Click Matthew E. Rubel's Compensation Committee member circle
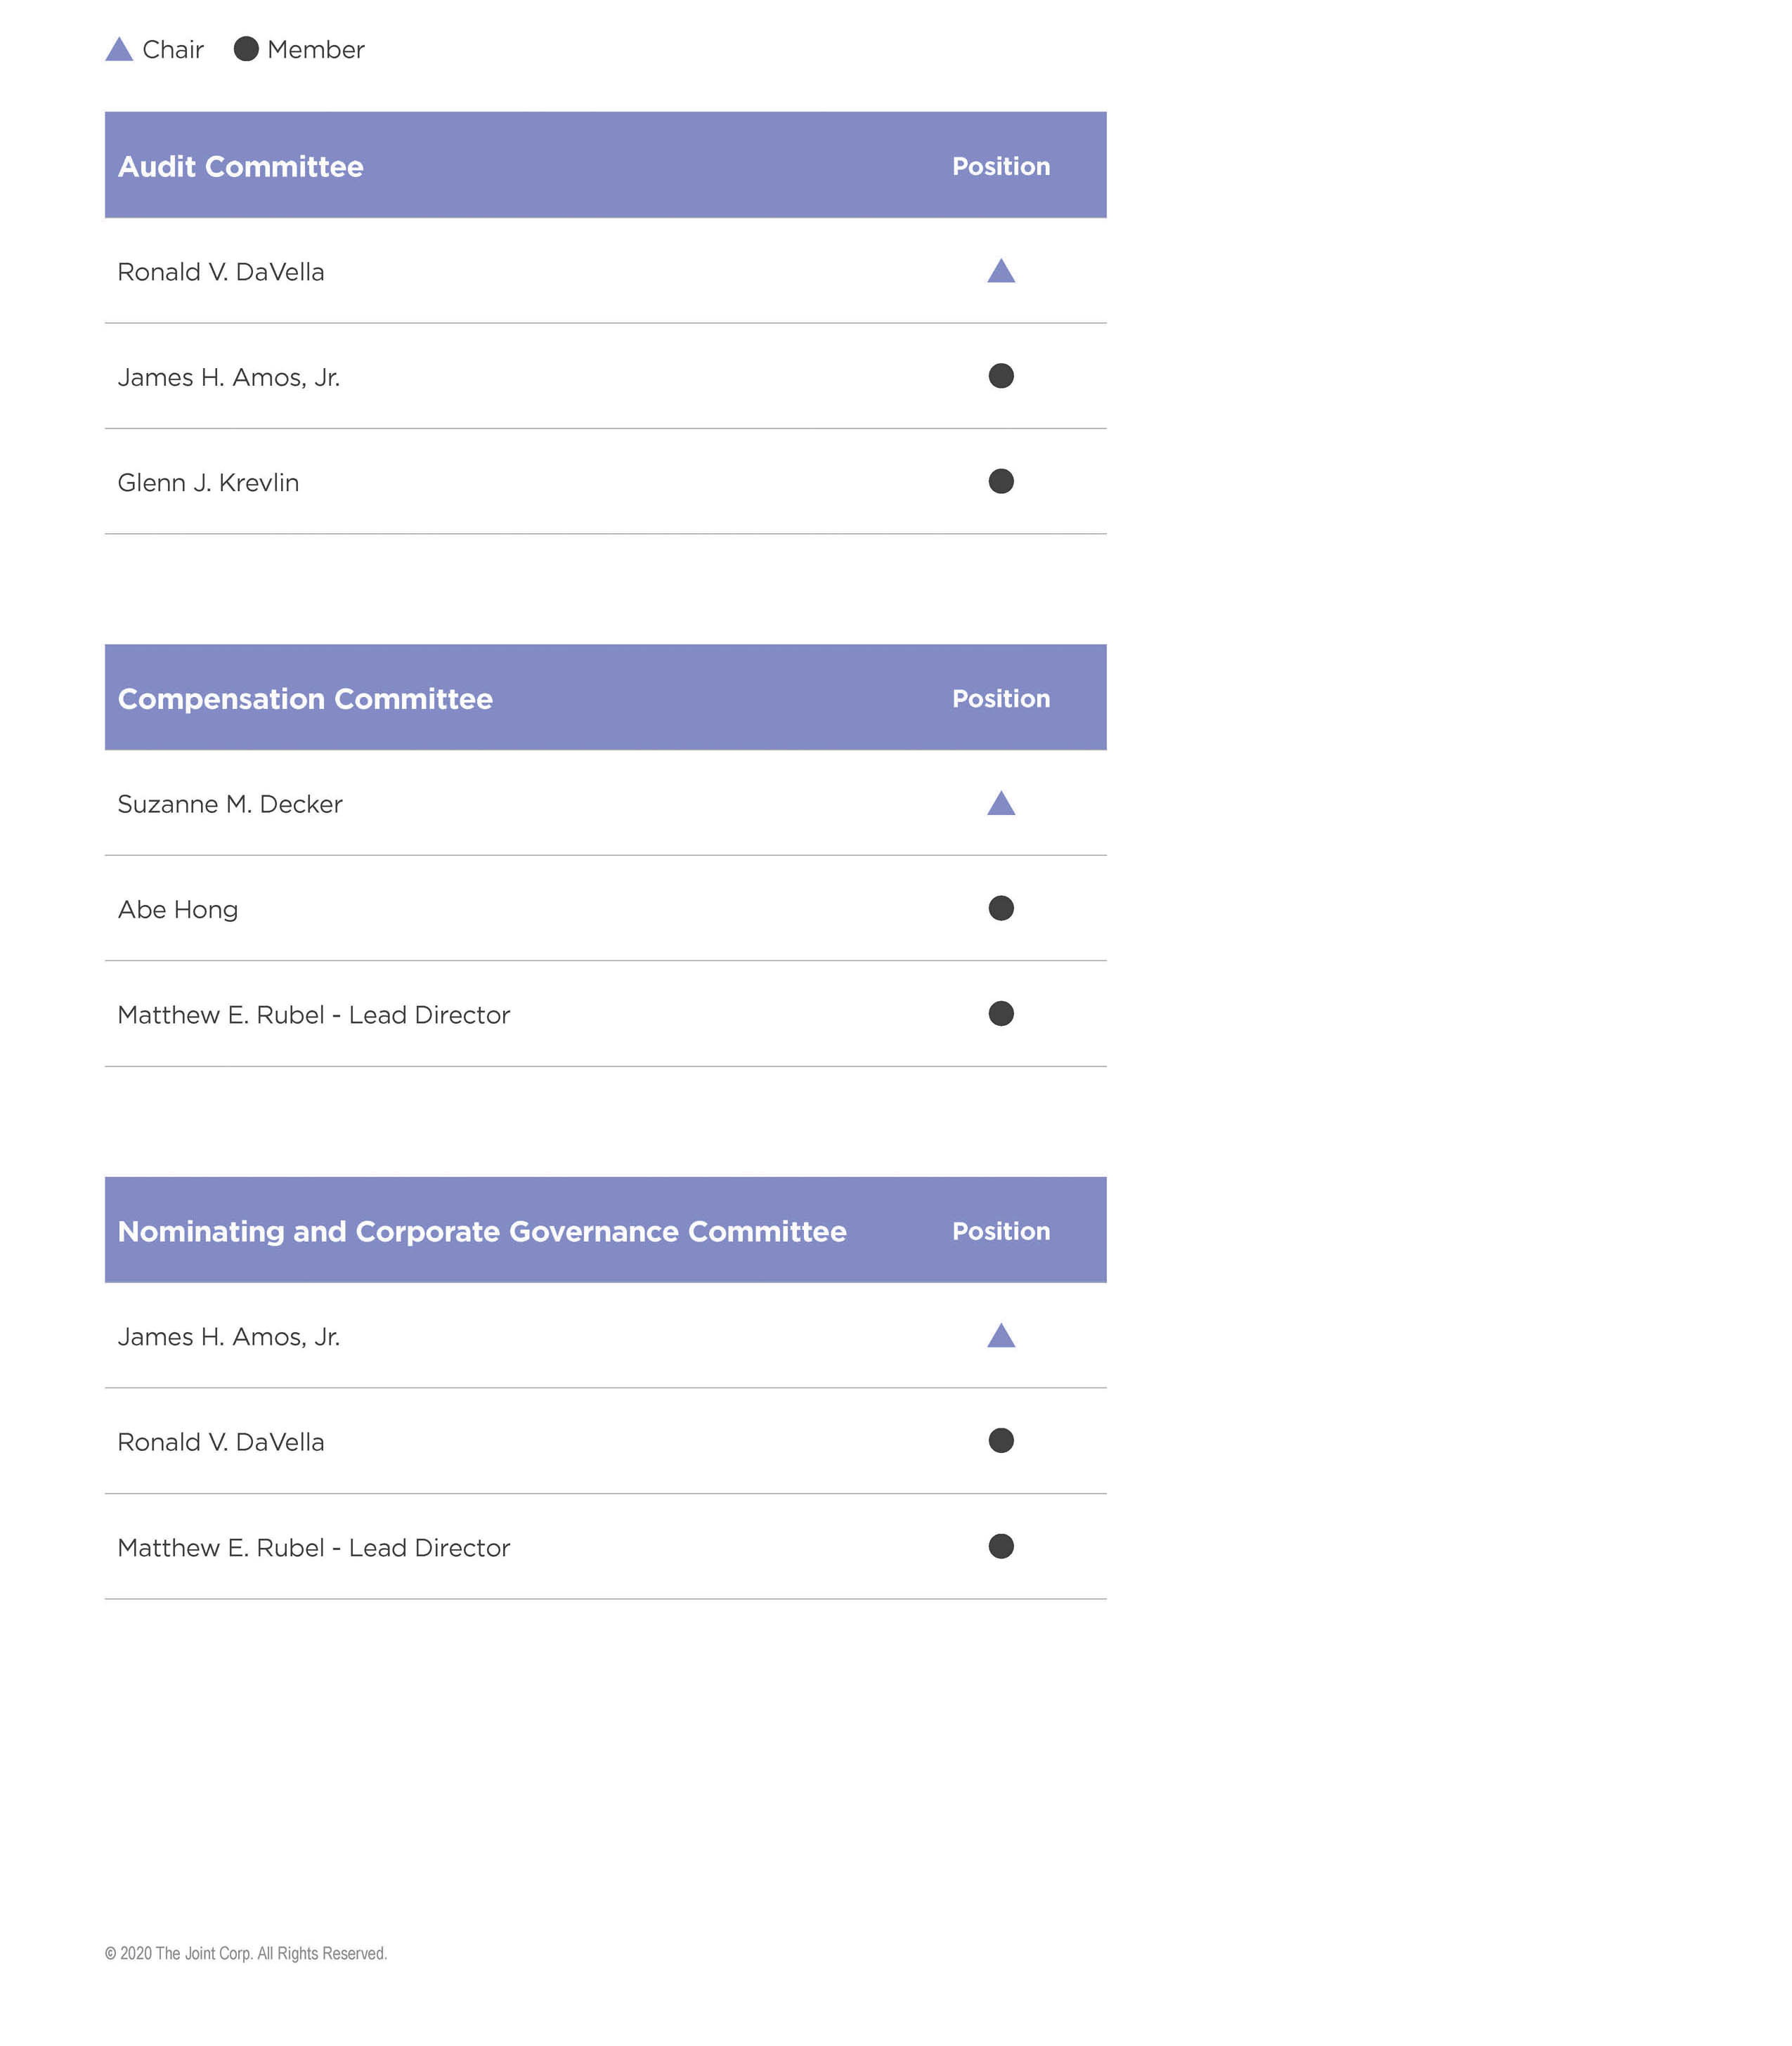Viewport: 1792px width, 2046px height. 1001,1014
